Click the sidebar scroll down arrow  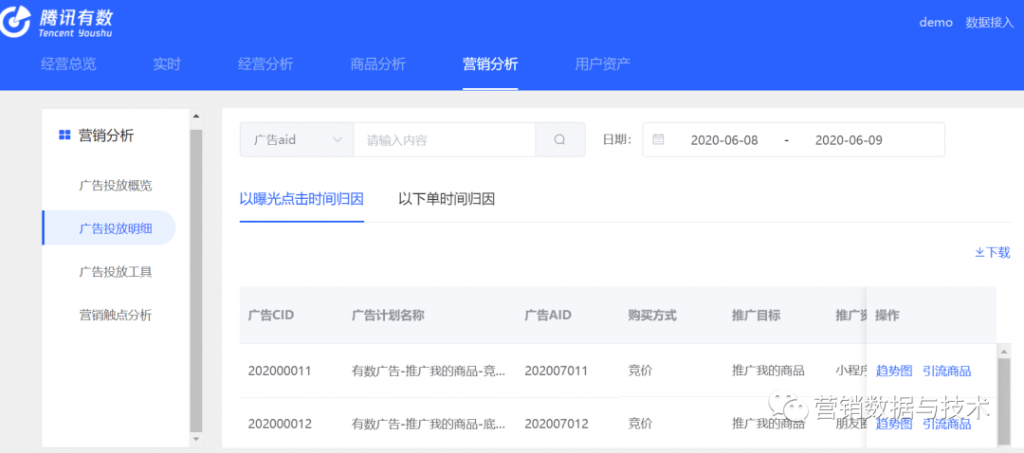196,438
